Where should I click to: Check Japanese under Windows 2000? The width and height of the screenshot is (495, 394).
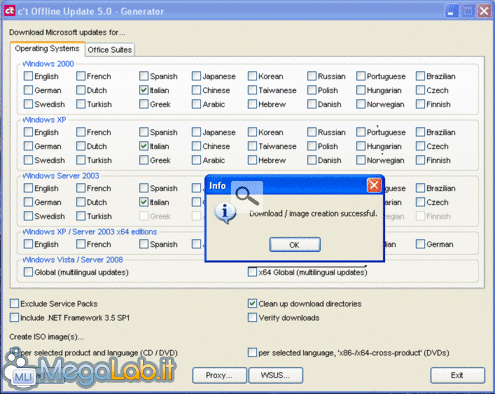[x=196, y=76]
